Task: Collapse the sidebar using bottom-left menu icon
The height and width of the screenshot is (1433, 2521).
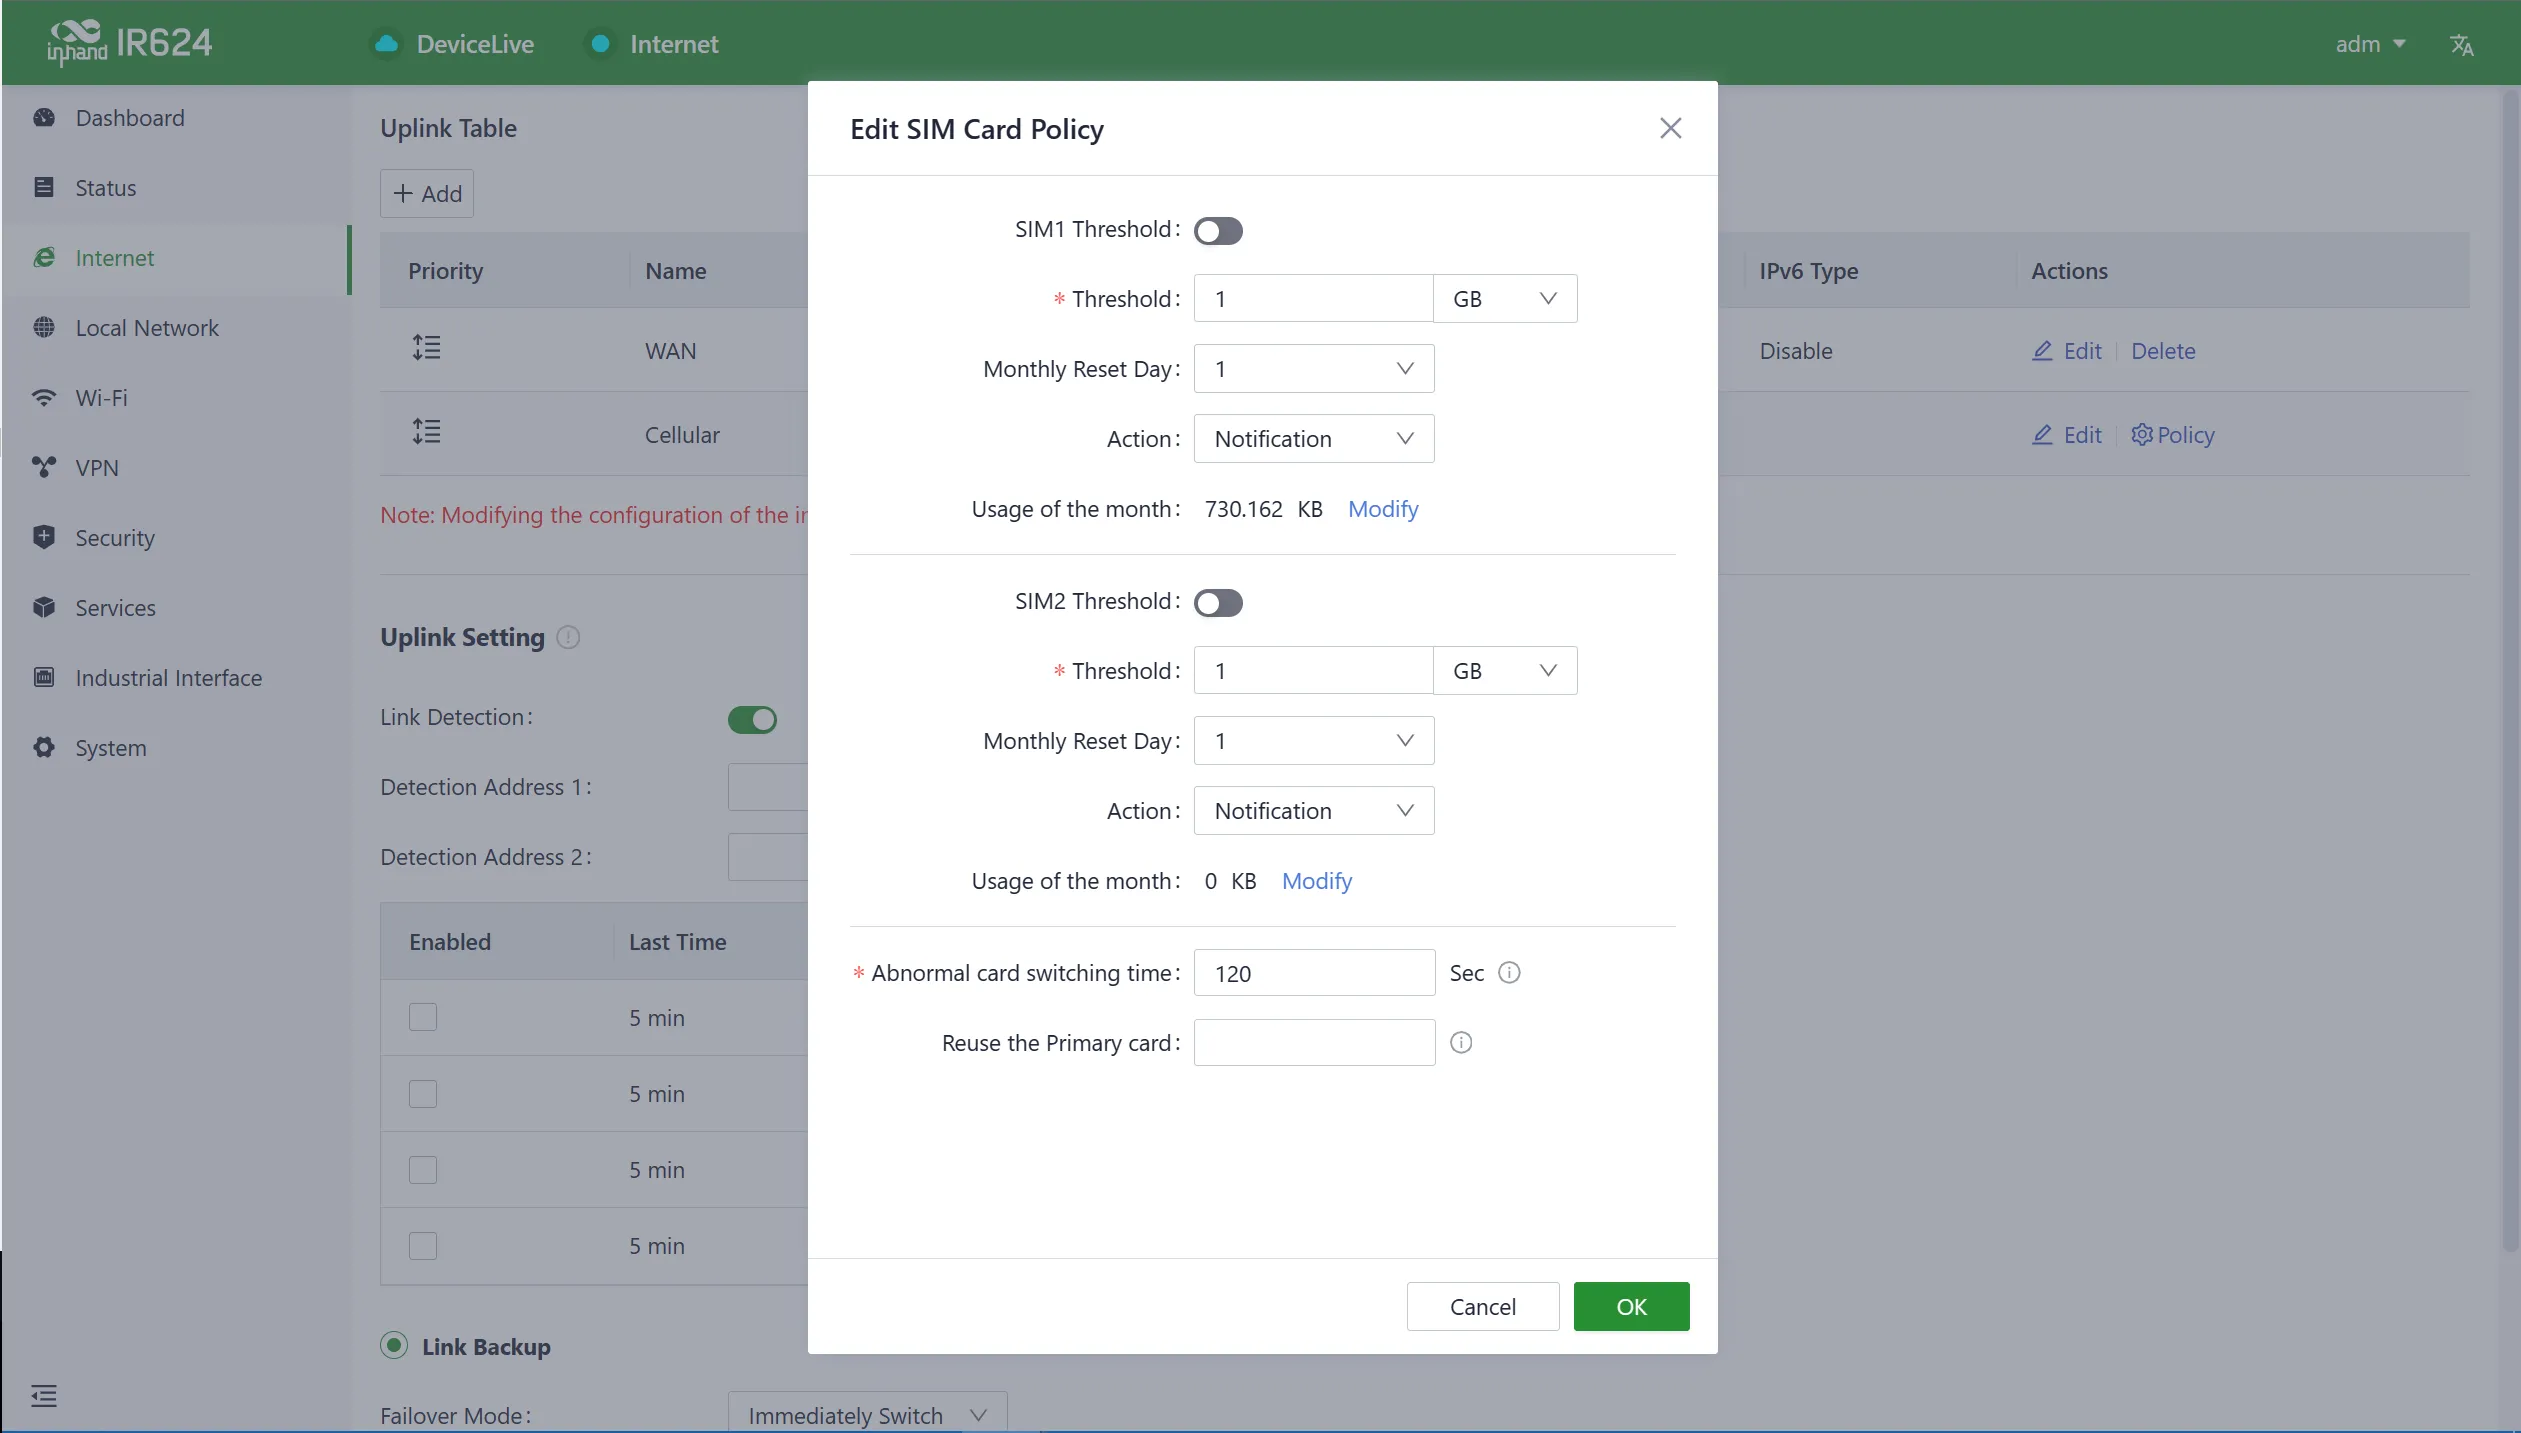Action: coord(44,1396)
